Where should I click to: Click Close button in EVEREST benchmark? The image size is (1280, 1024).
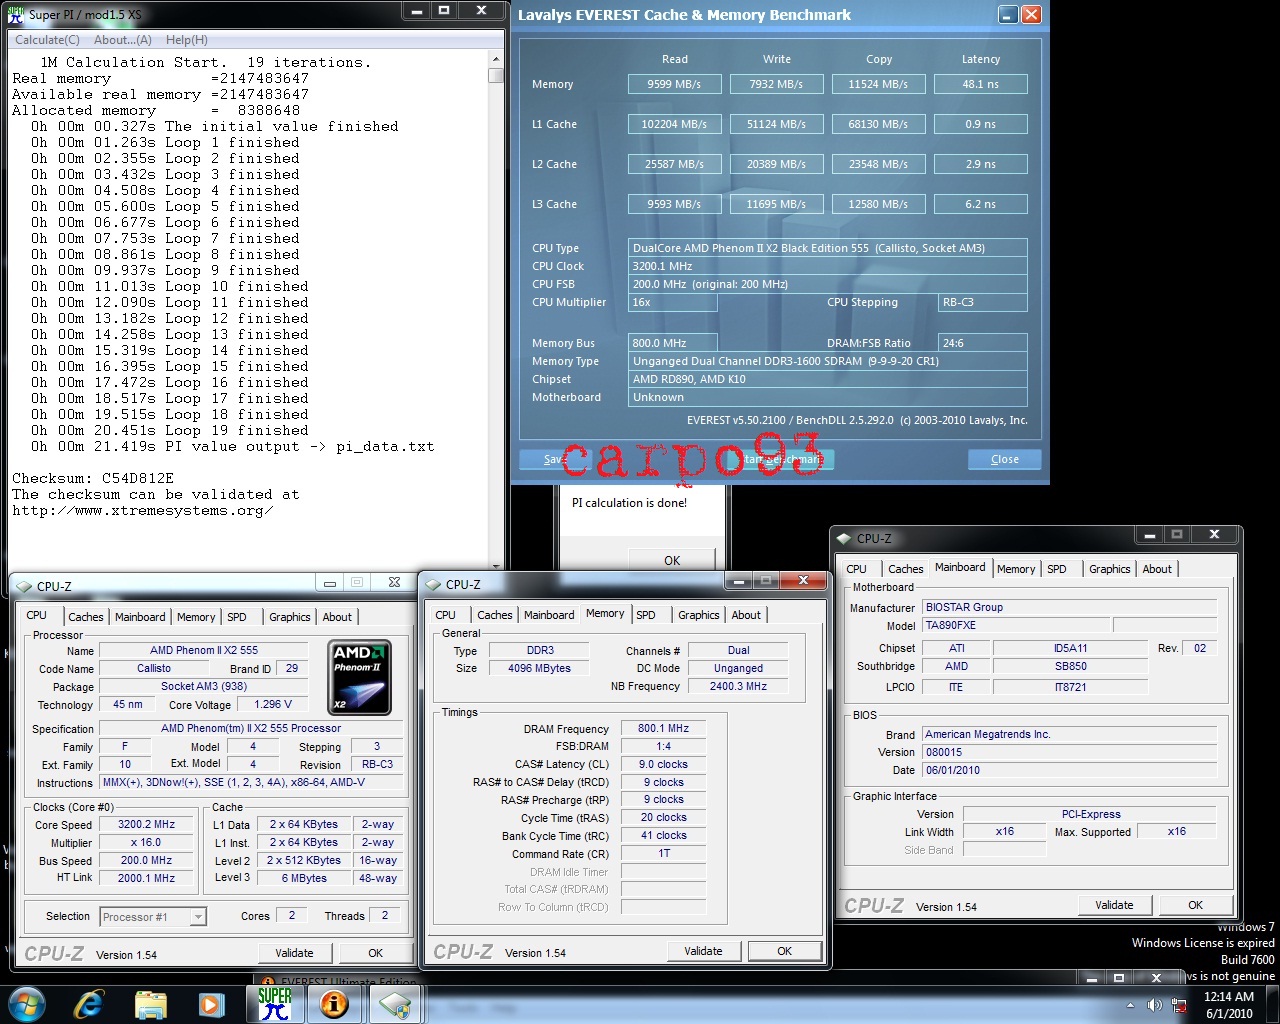pos(1005,459)
